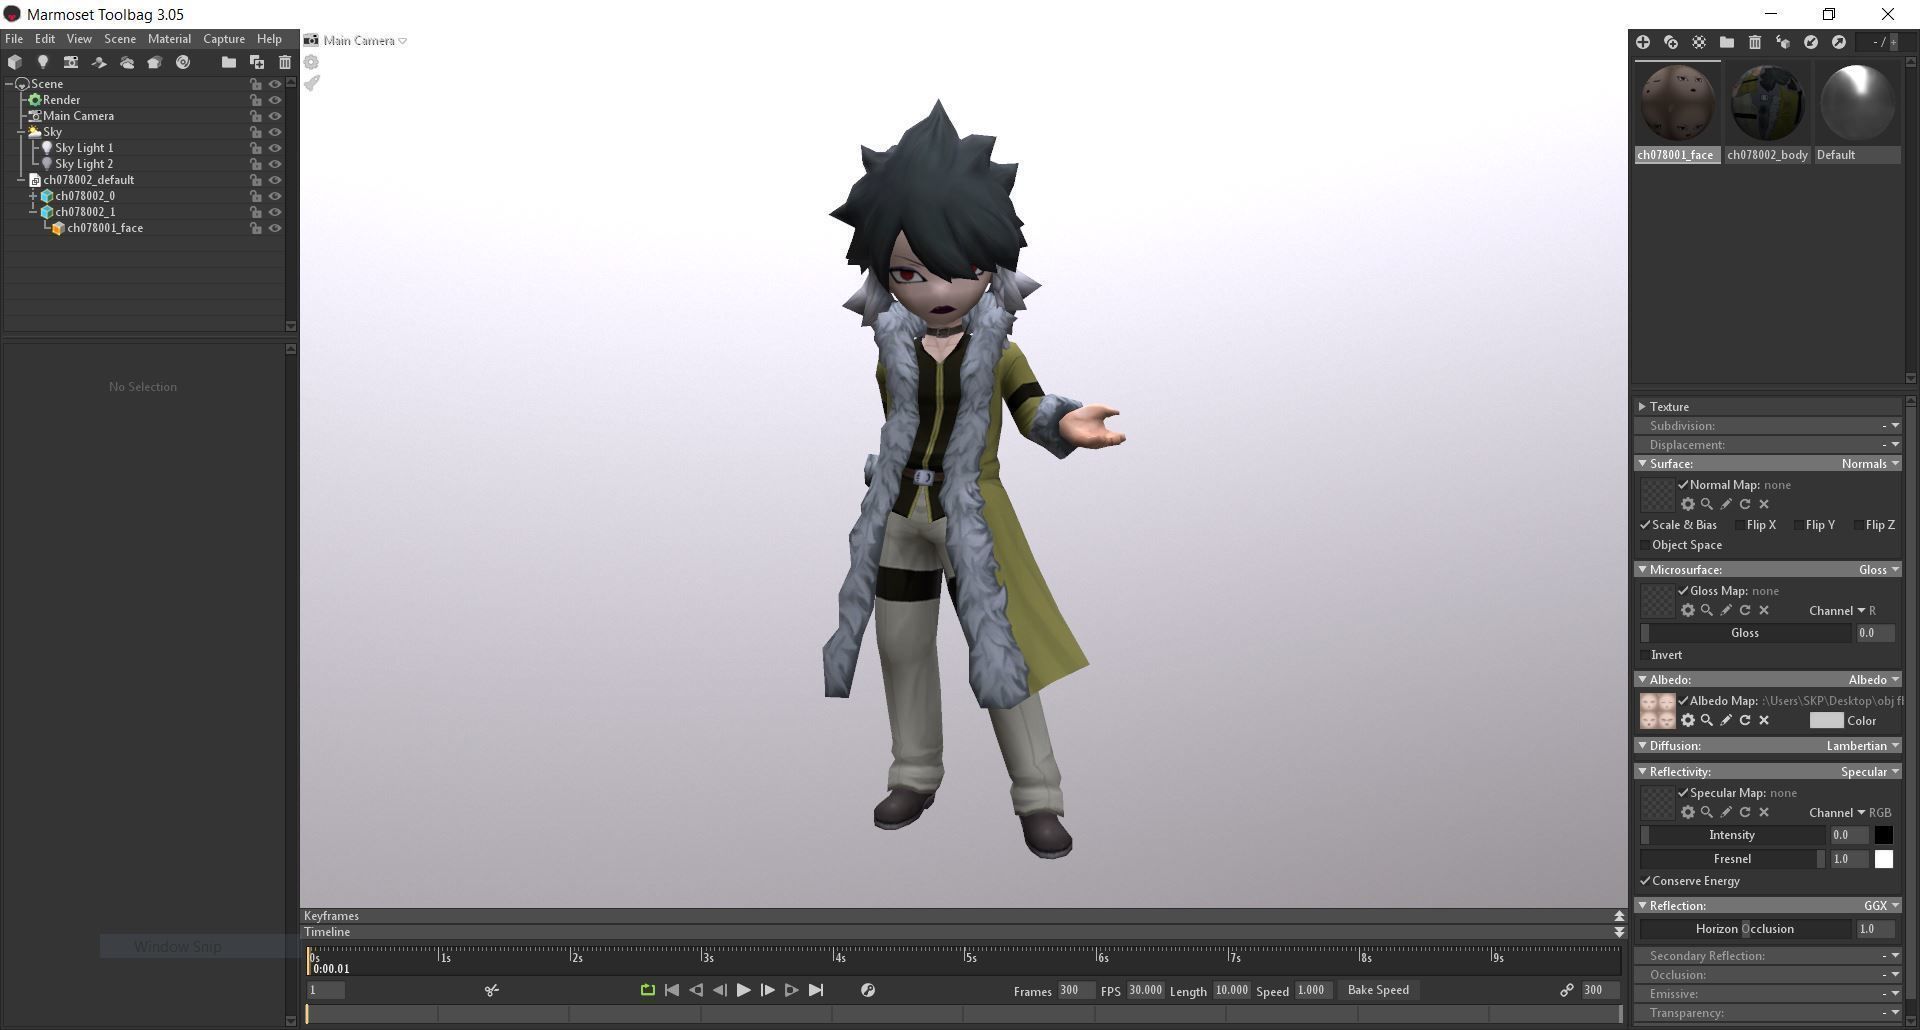The width and height of the screenshot is (1920, 1030).
Task: Toggle the green loop playback icon
Action: tap(648, 990)
